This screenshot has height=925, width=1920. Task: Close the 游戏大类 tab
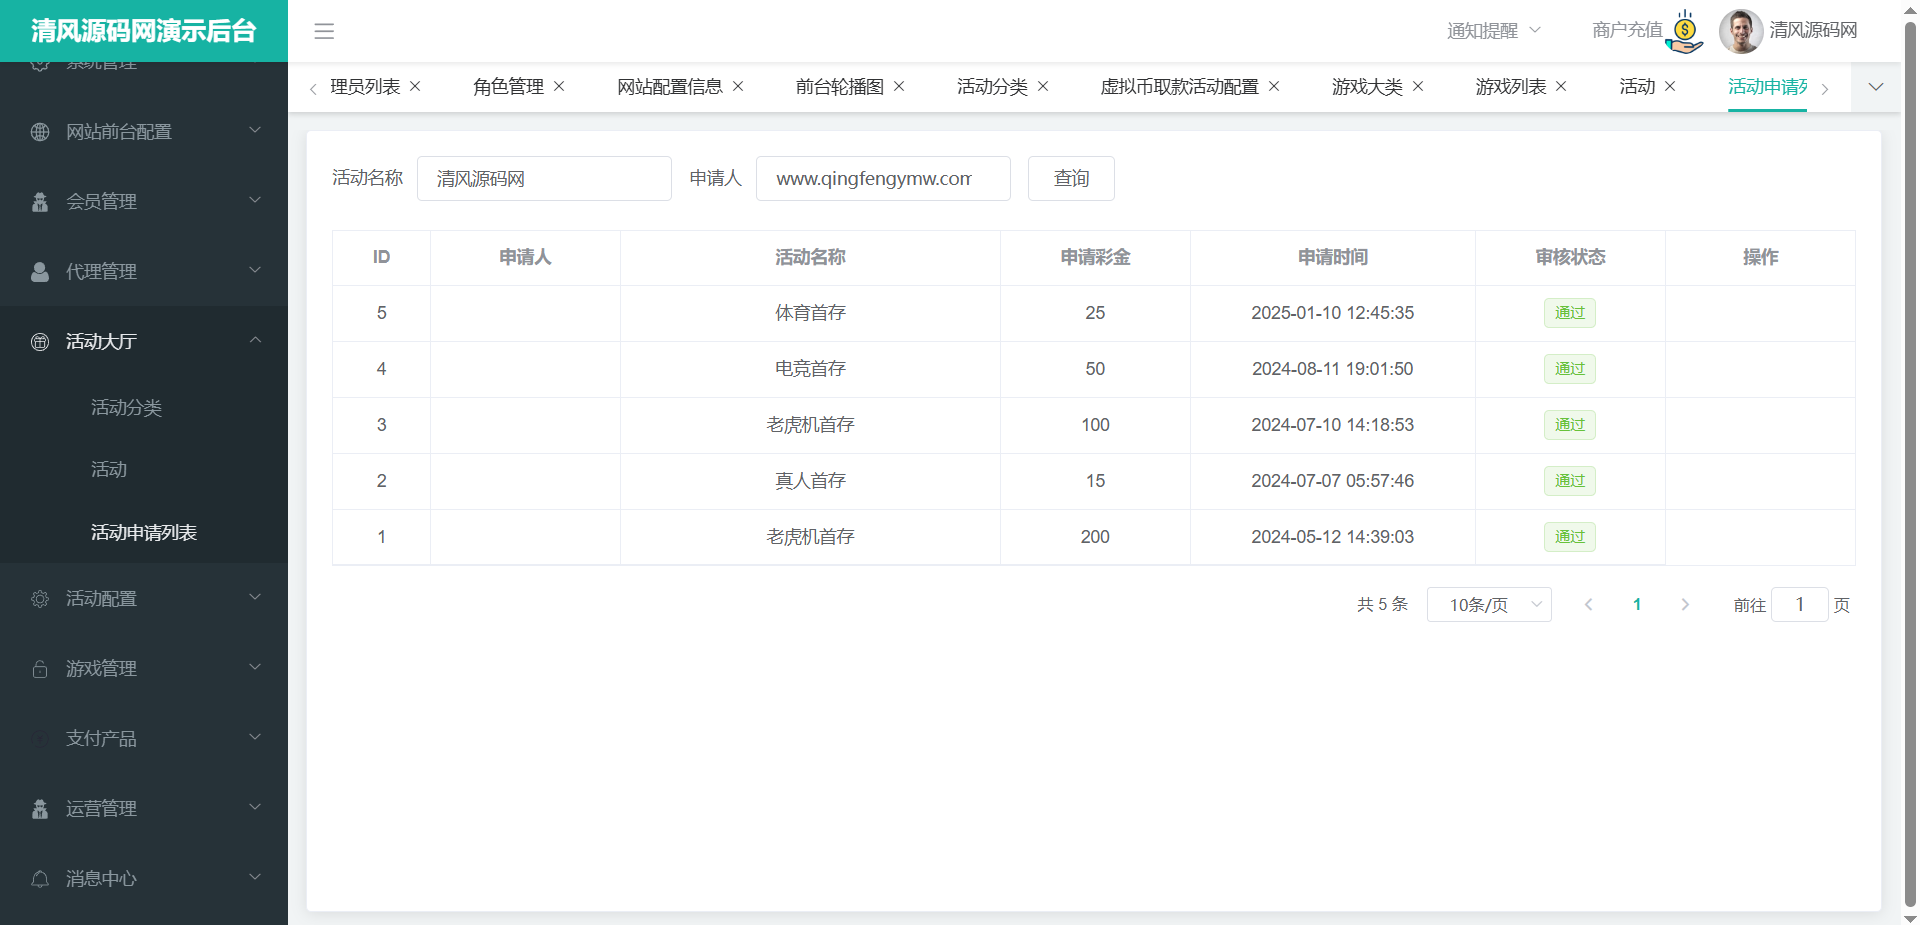(x=1418, y=87)
